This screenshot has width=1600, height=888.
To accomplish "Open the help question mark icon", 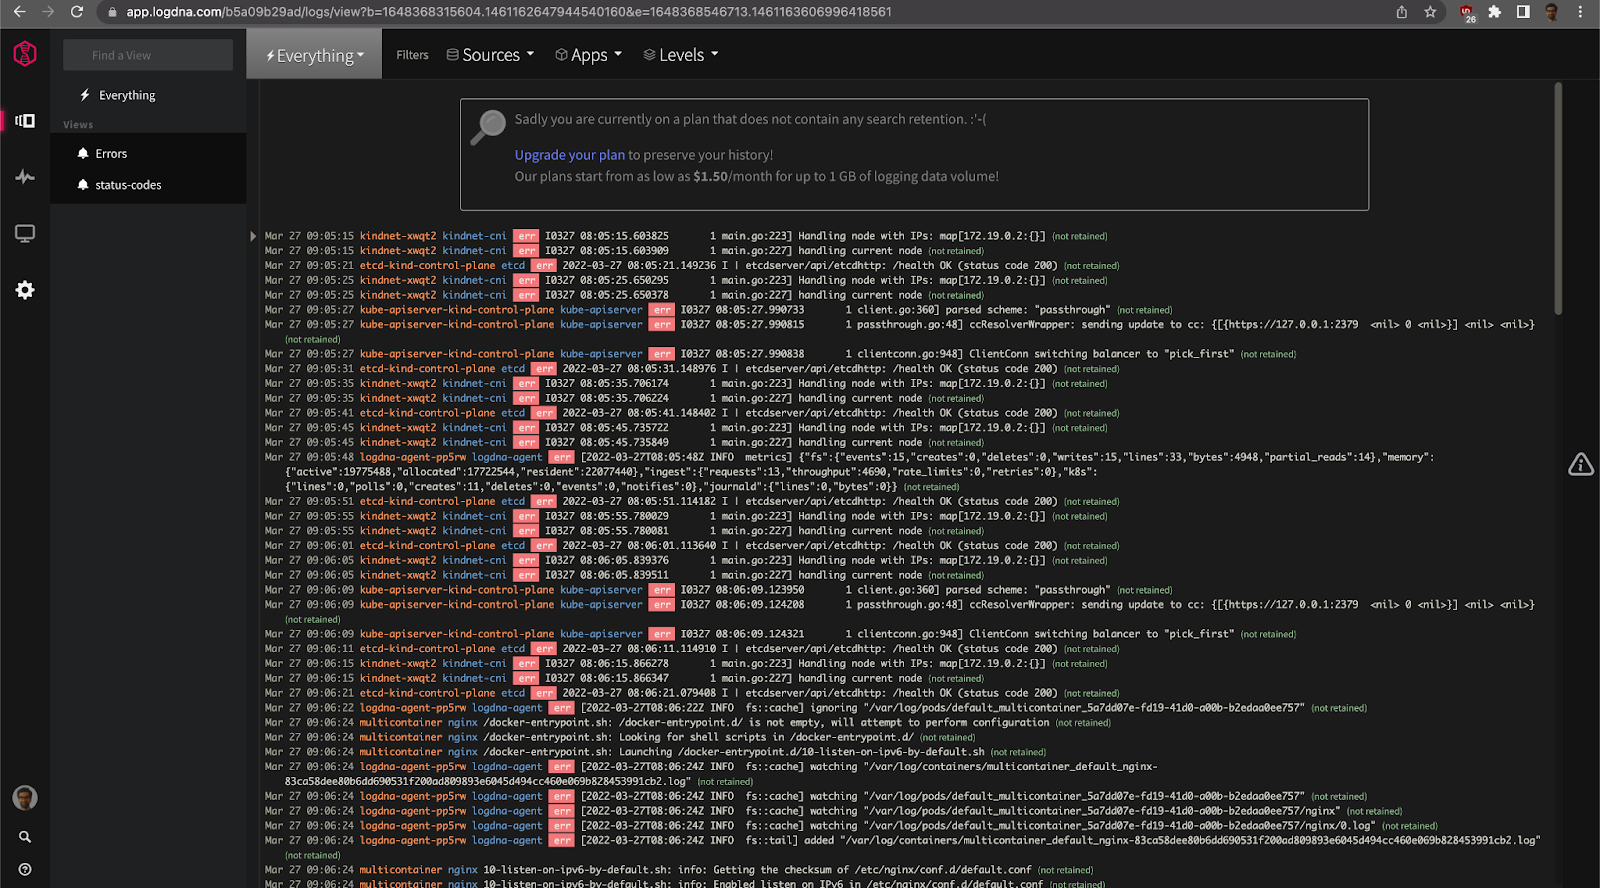I will [x=25, y=869].
